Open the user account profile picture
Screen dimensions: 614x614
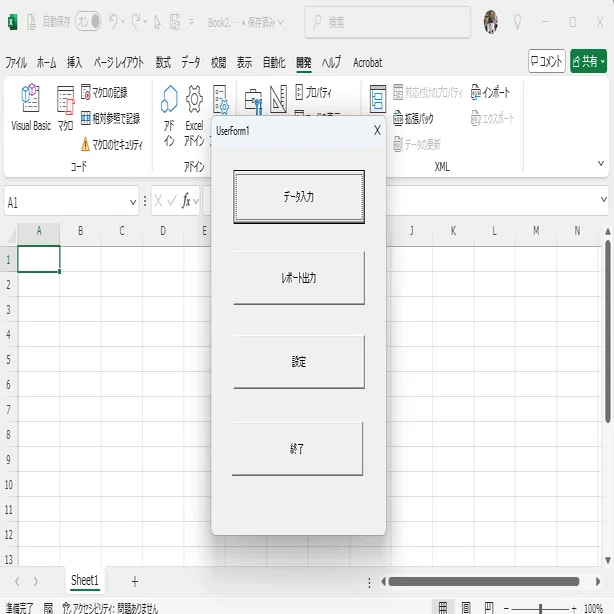[x=491, y=22]
